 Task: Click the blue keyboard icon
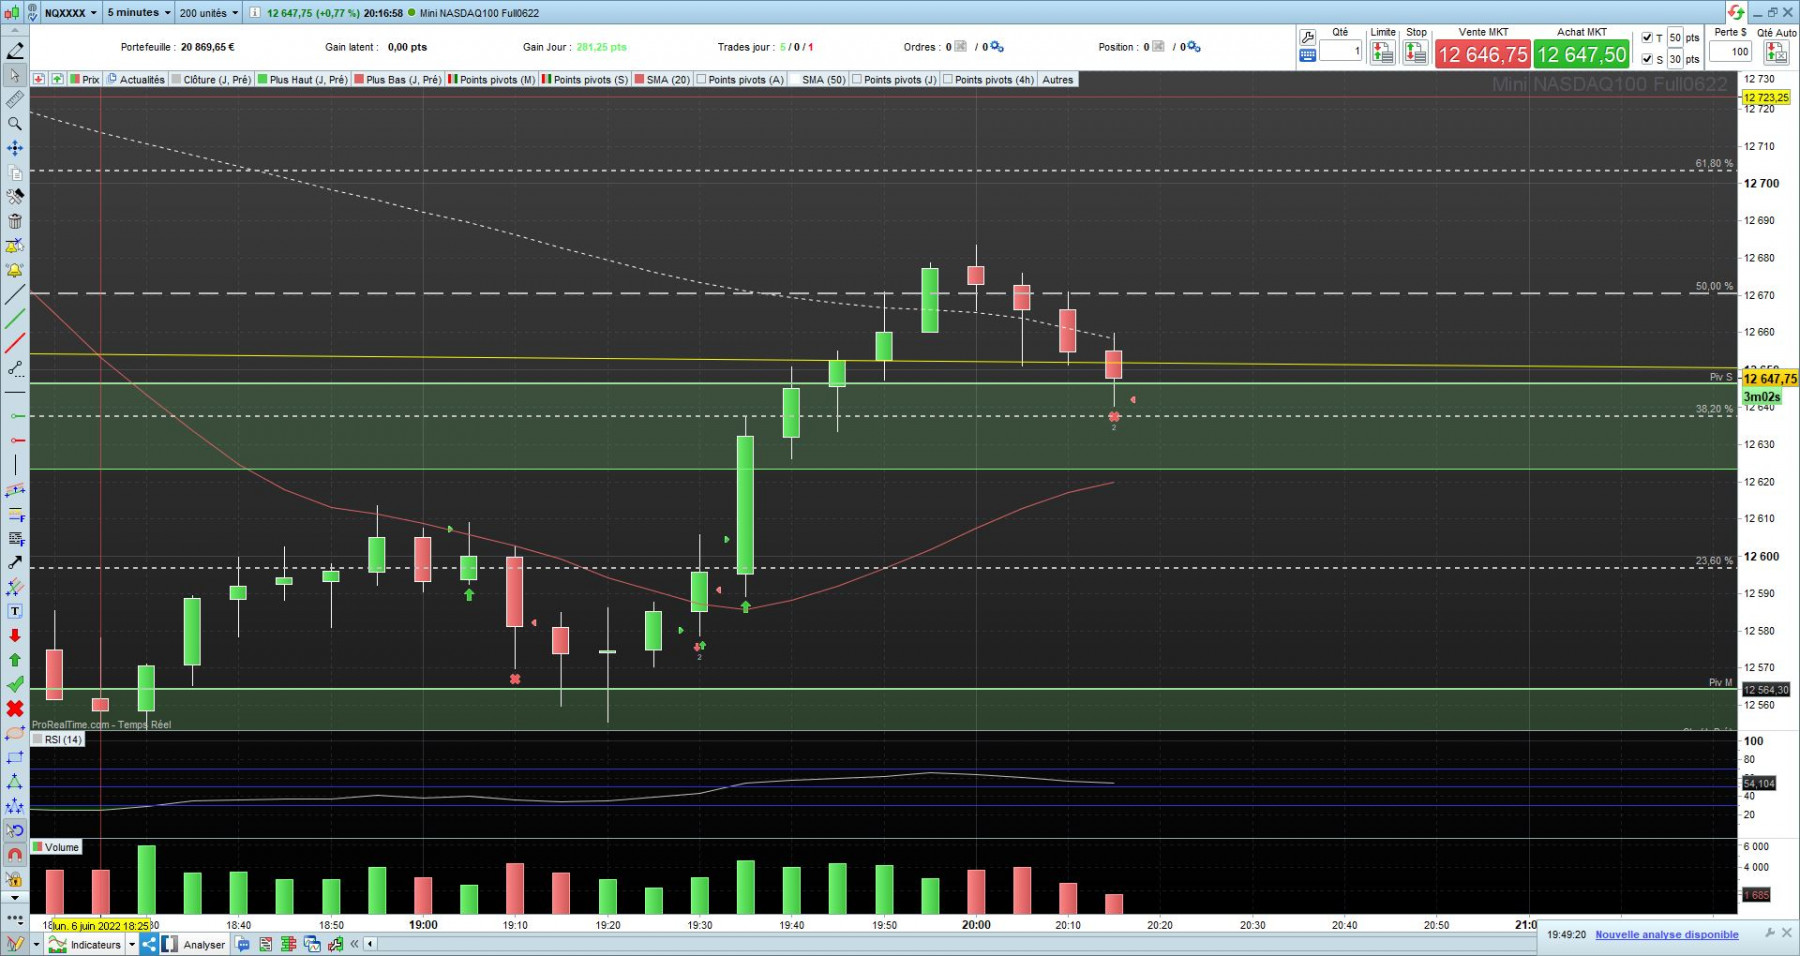[1307, 56]
